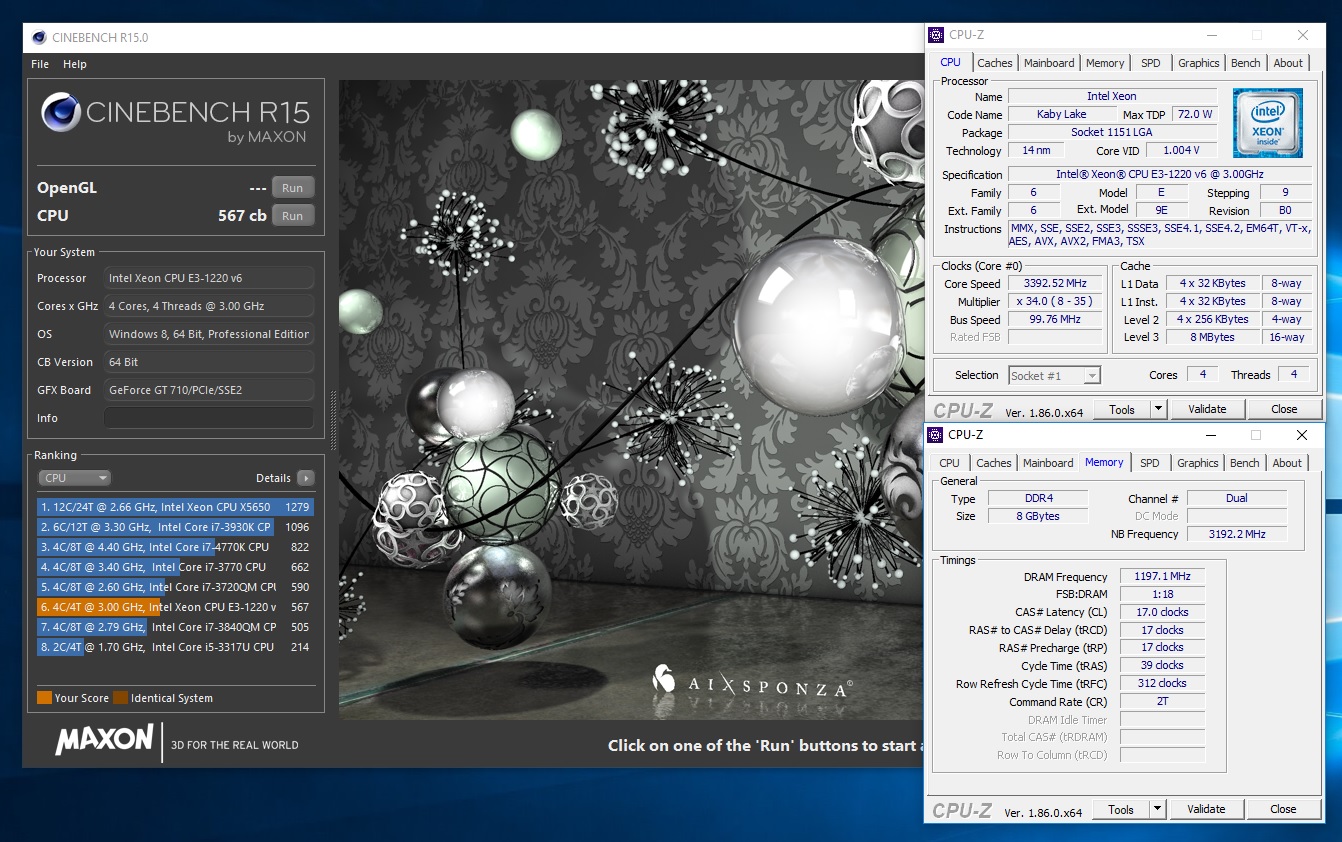Select ranking row Core i7-3720QM 590
Image resolution: width=1342 pixels, height=842 pixels.
pyautogui.click(x=176, y=587)
